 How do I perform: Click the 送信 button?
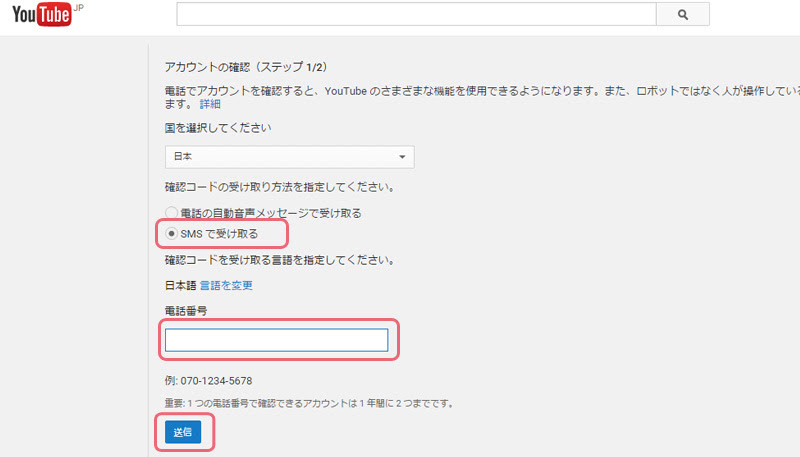point(183,432)
